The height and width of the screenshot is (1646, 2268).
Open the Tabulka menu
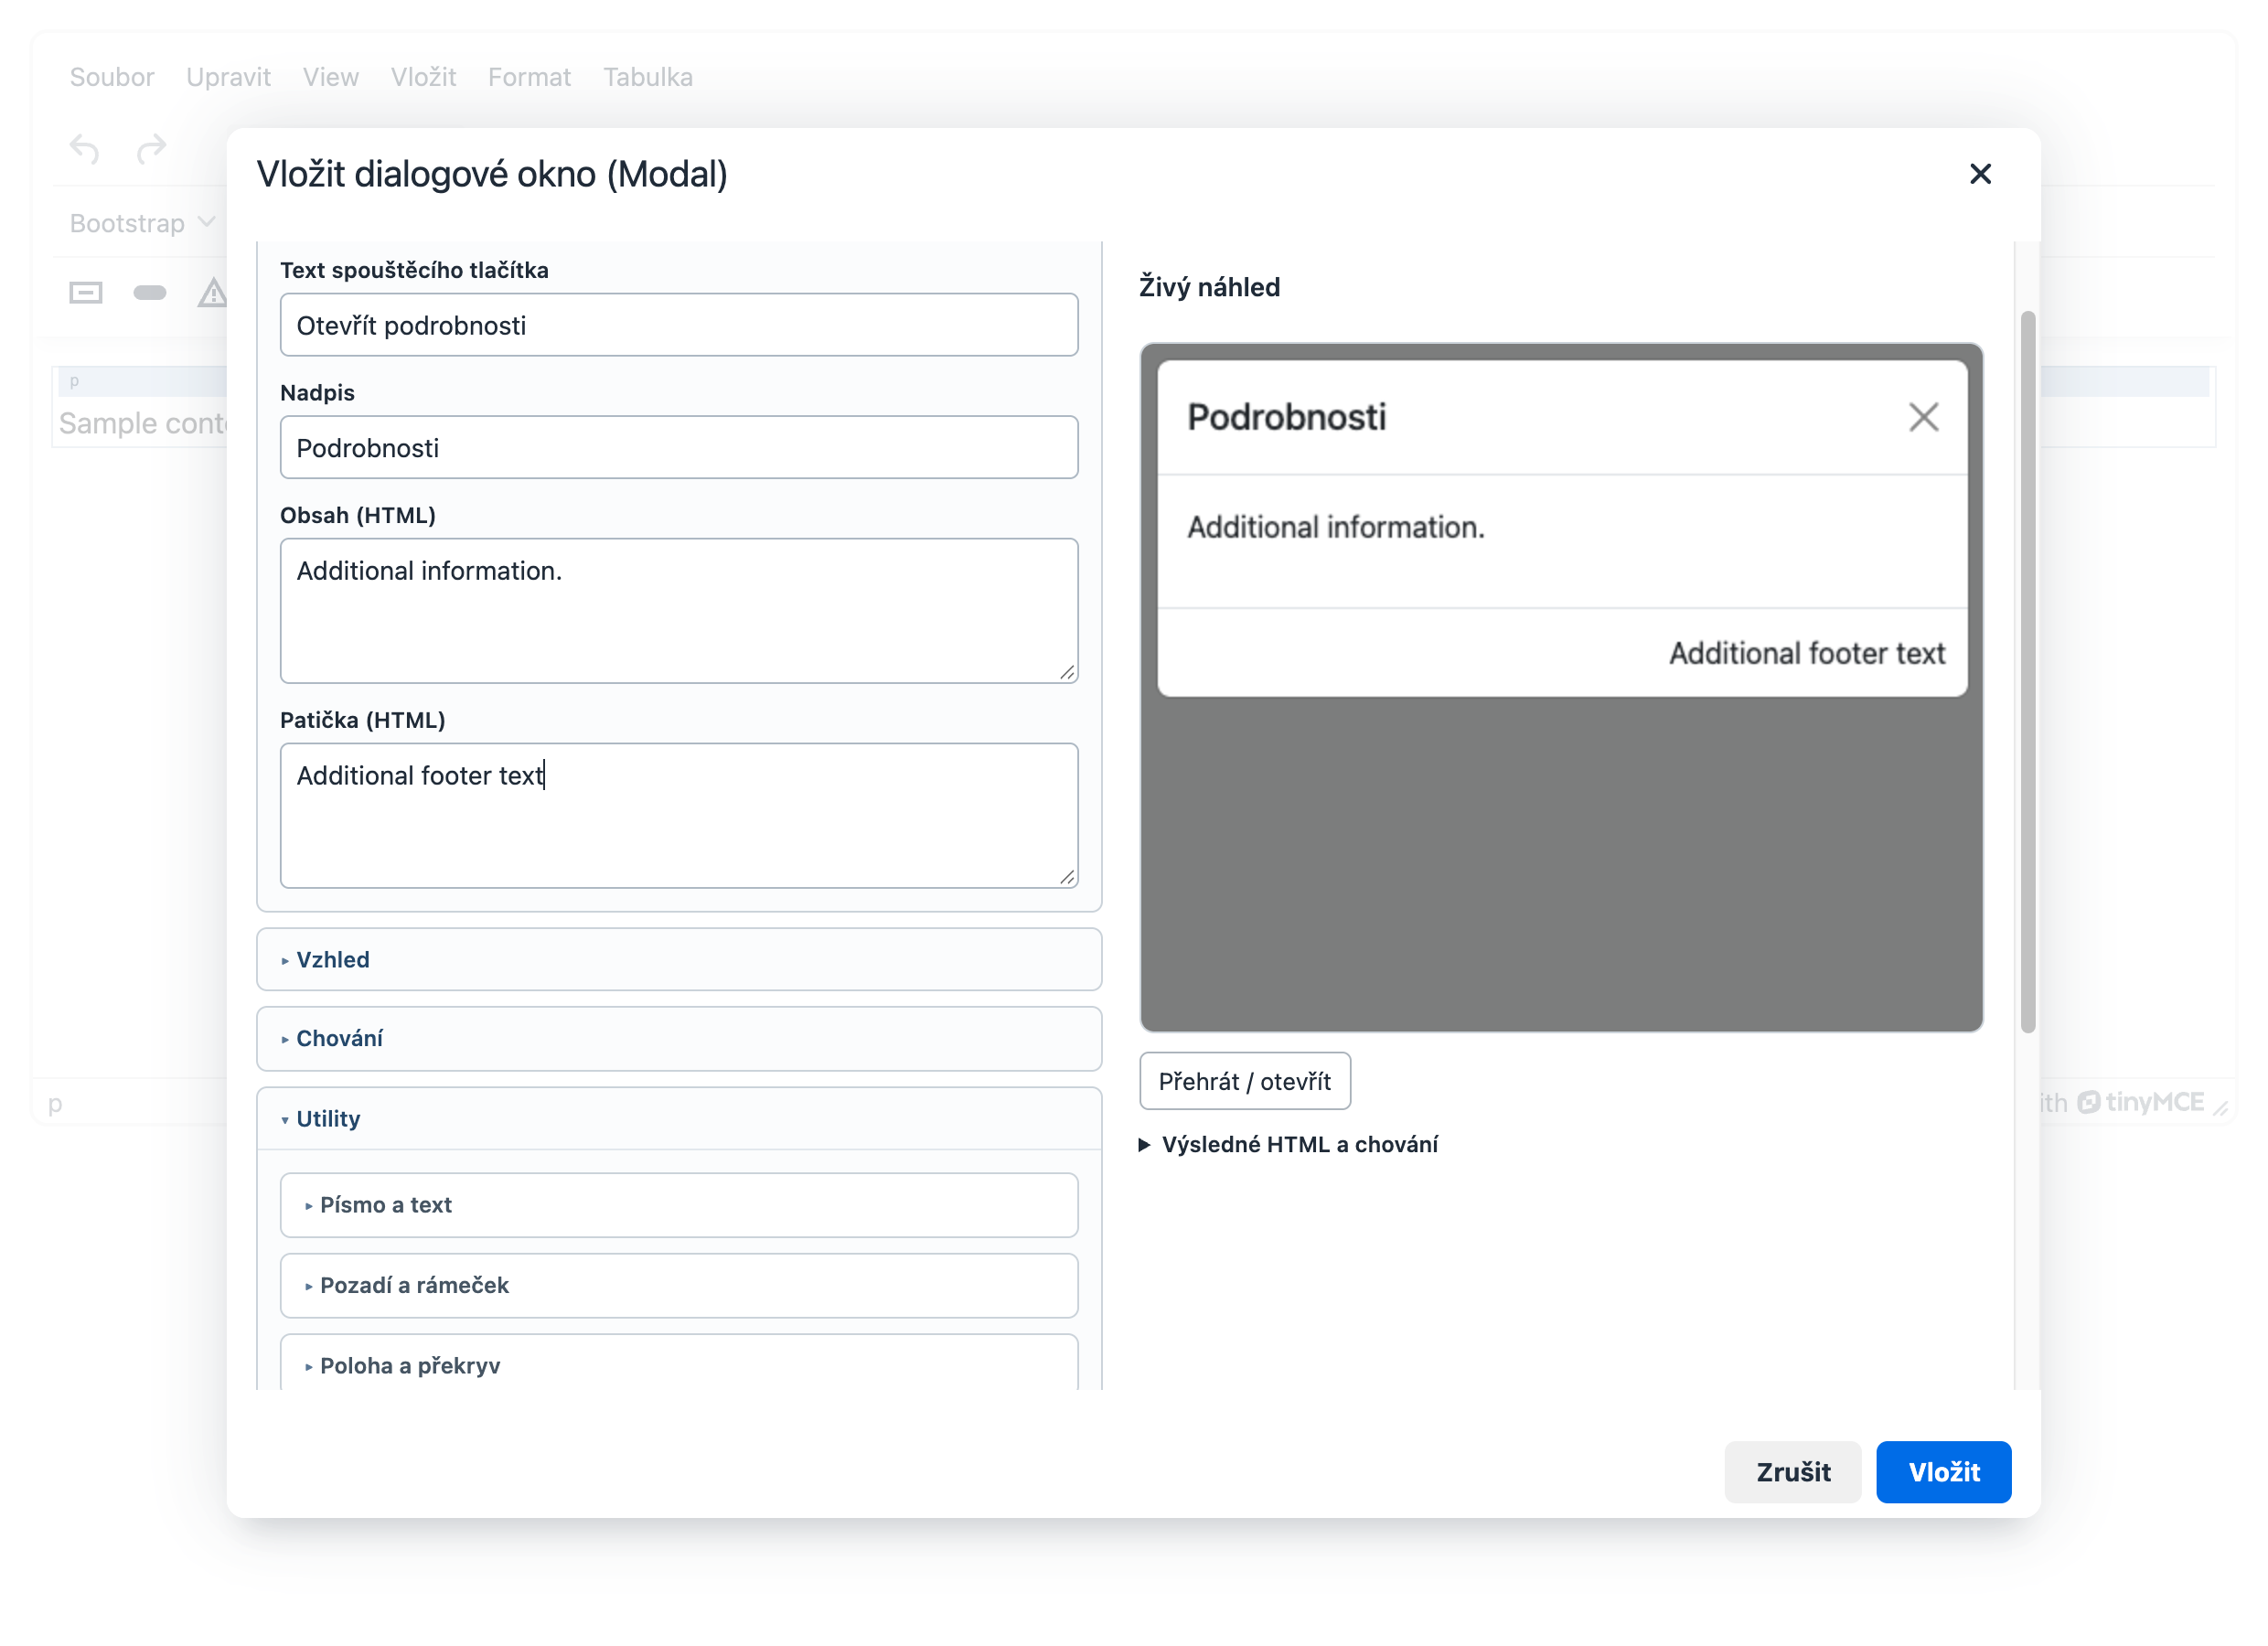pos(647,77)
